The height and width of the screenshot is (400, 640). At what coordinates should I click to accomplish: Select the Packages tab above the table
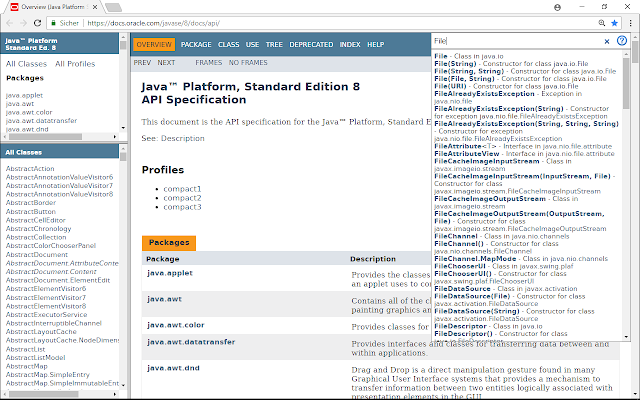click(169, 243)
